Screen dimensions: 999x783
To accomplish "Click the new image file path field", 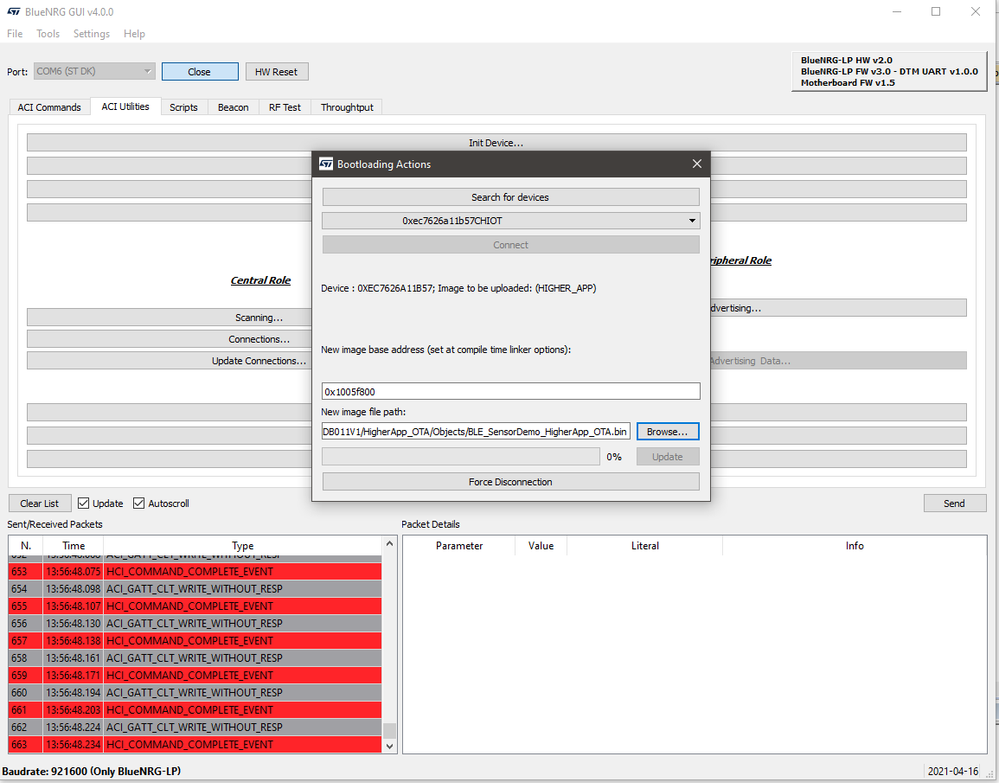I will [475, 431].
